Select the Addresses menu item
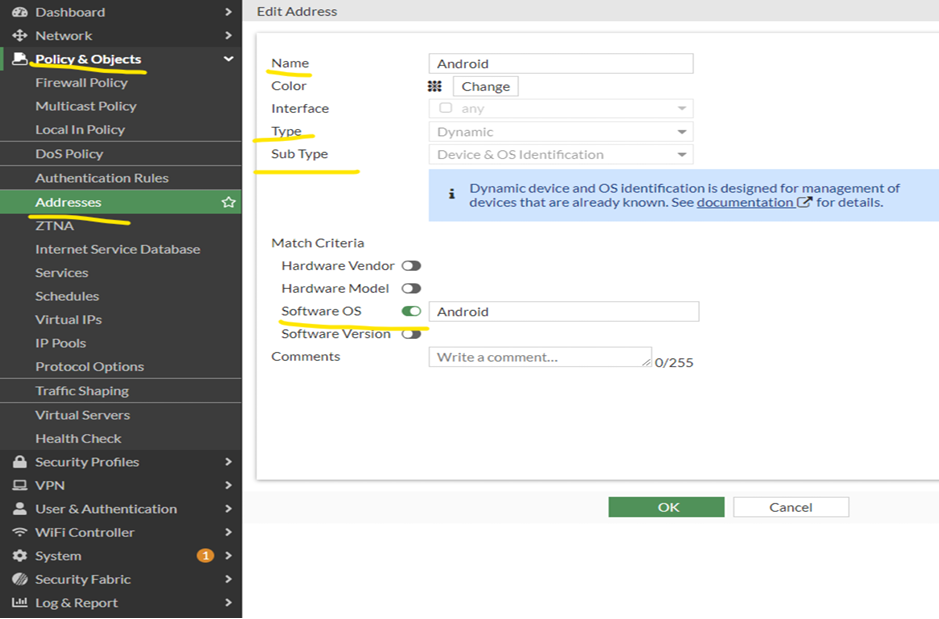 (121, 202)
